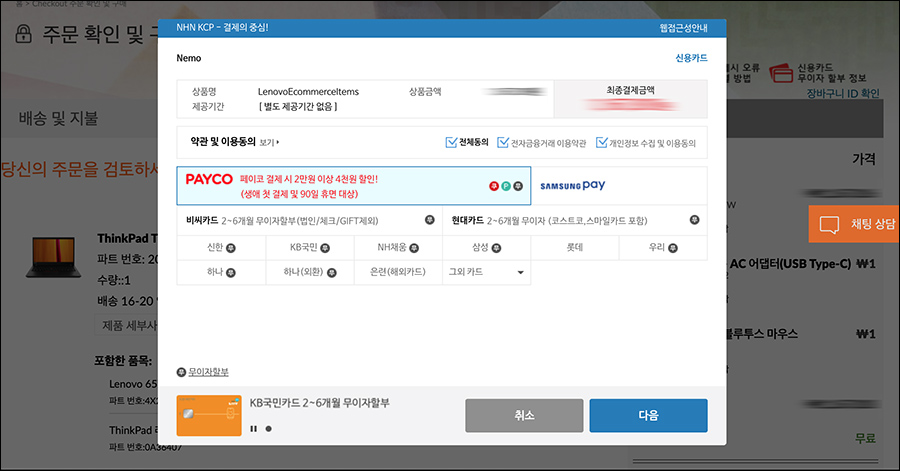Select 하나(외환) card

pyautogui.click(x=310, y=273)
